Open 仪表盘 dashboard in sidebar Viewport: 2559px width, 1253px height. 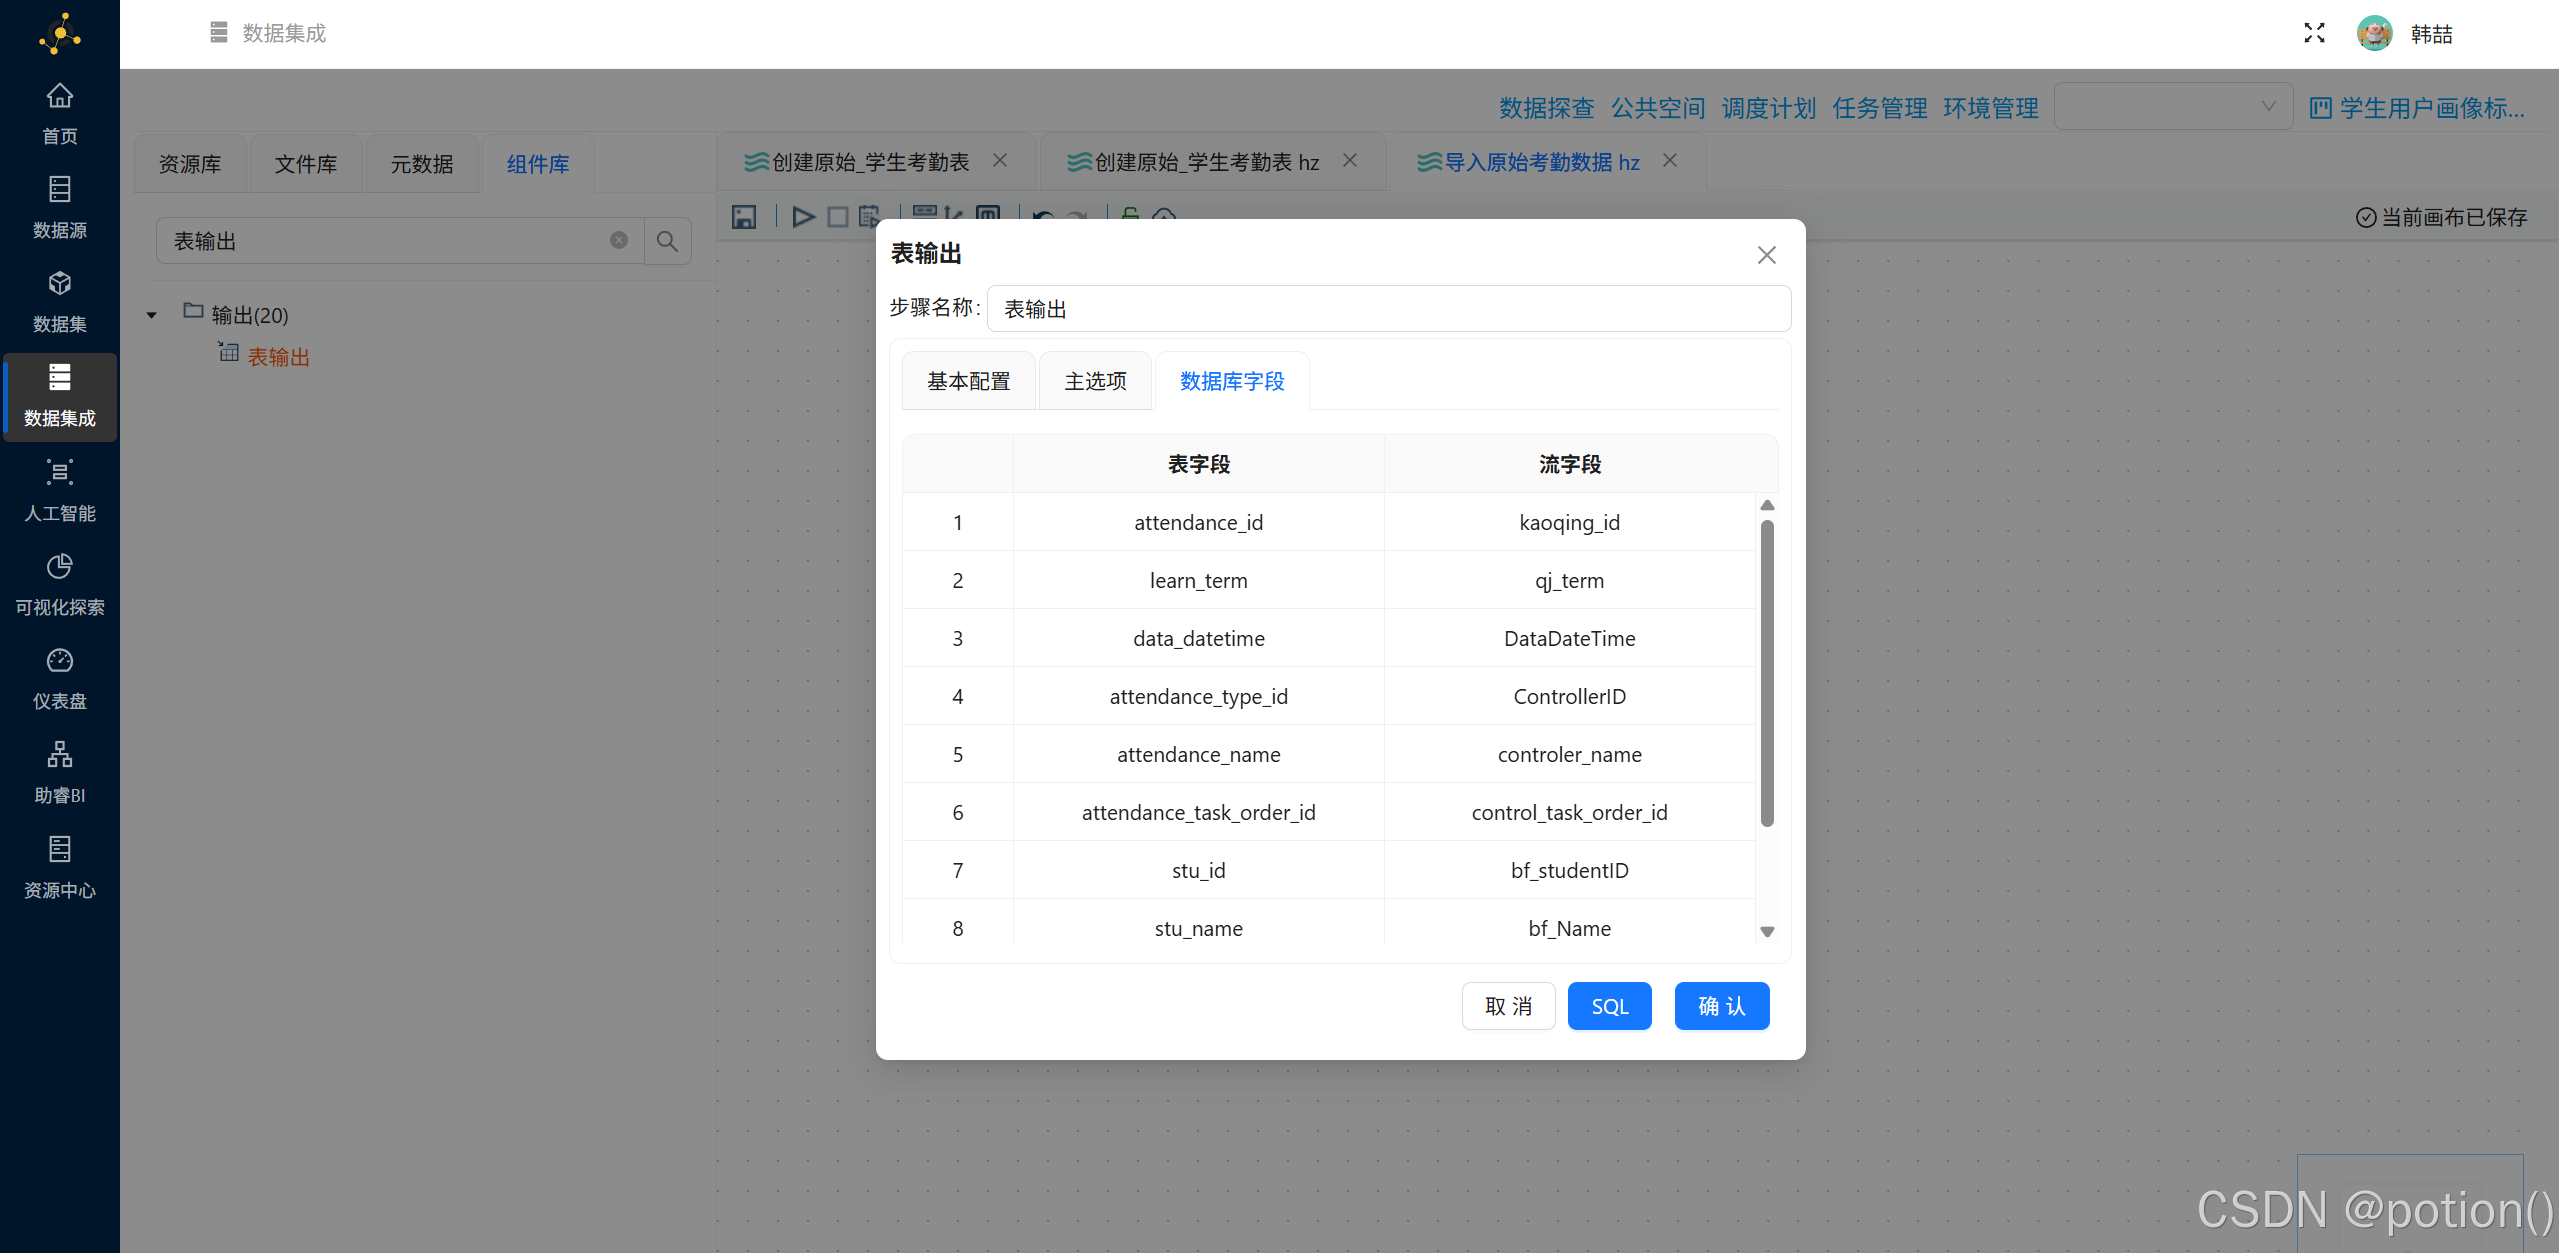(x=60, y=679)
